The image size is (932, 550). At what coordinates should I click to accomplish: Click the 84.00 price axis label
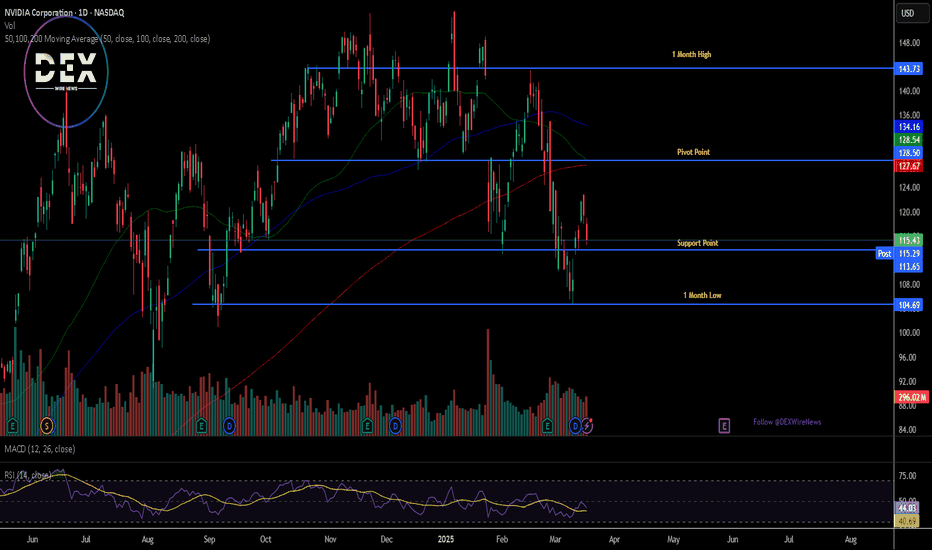(908, 430)
